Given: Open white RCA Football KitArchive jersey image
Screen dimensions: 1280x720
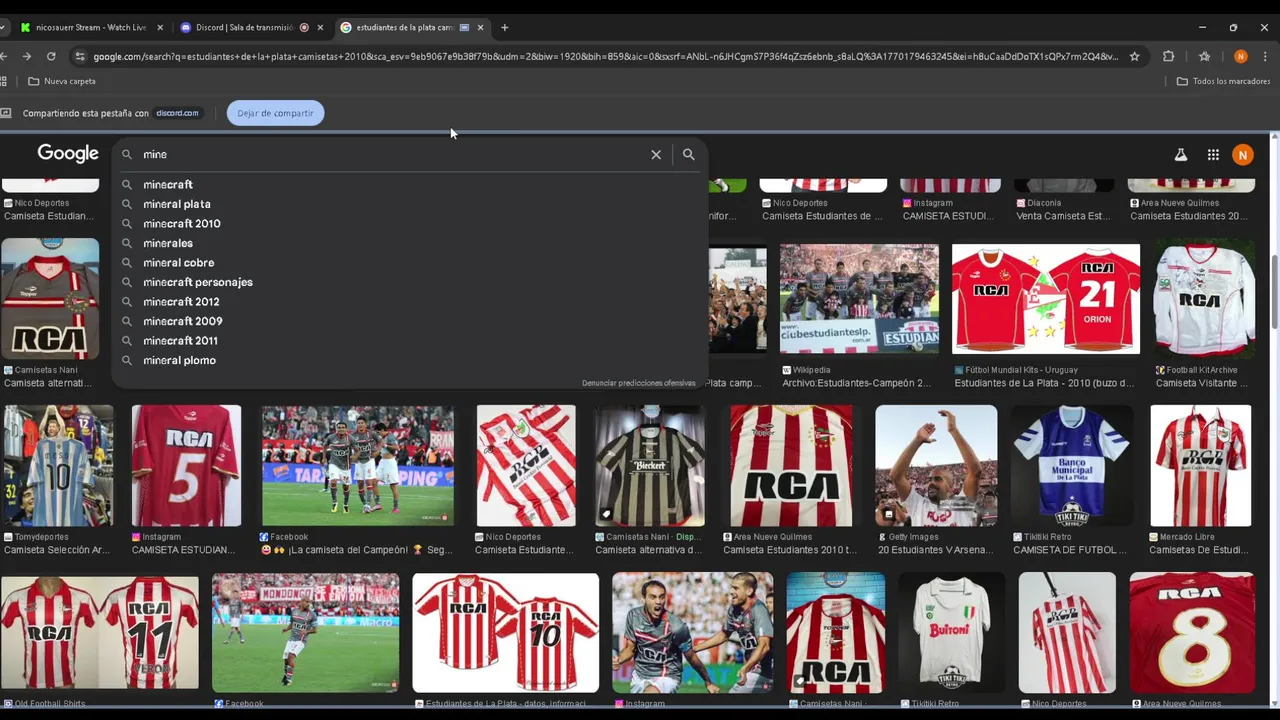Looking at the screenshot, I should click(x=1204, y=299).
